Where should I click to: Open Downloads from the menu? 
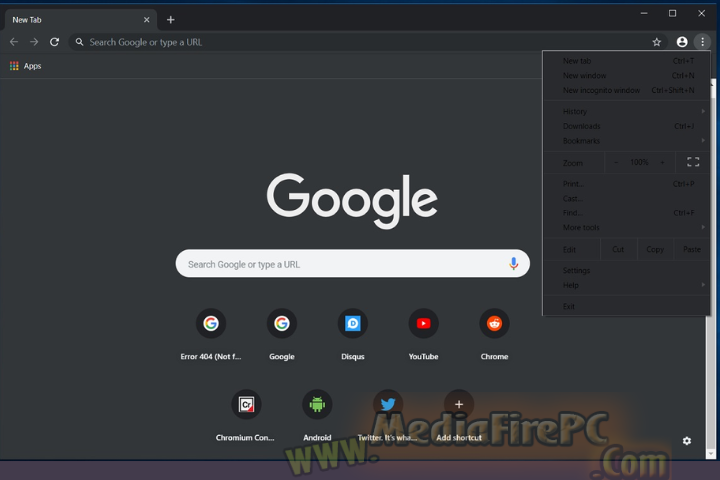click(626, 126)
